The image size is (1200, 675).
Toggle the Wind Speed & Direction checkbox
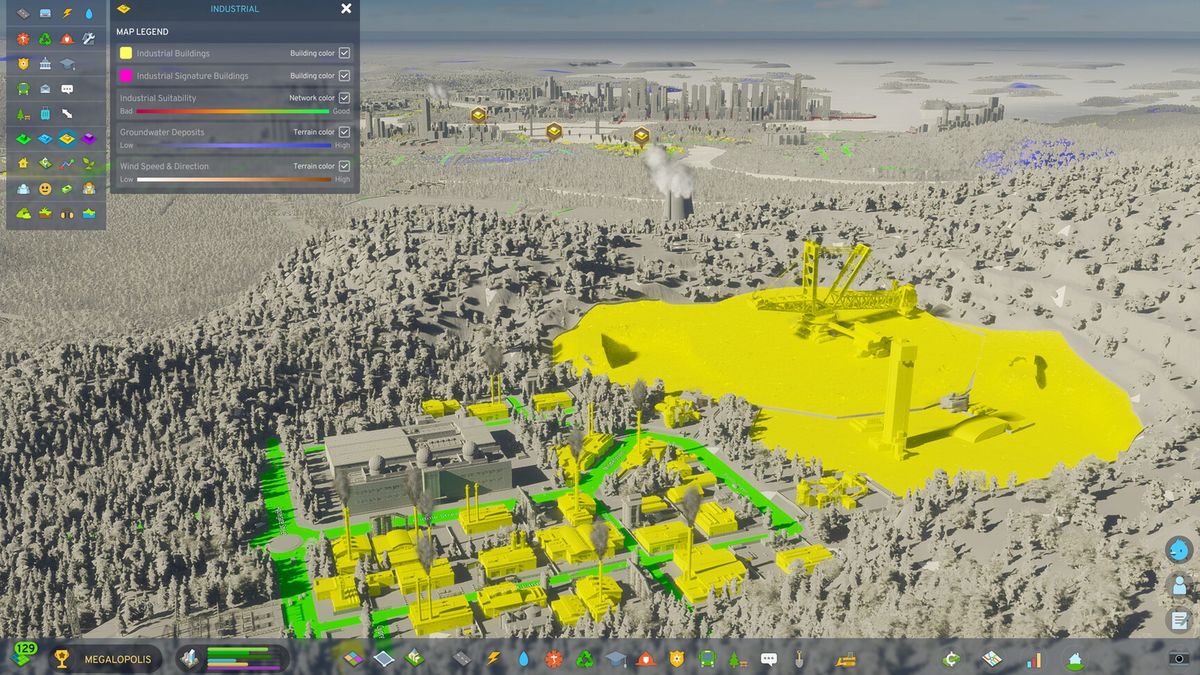pyautogui.click(x=344, y=166)
